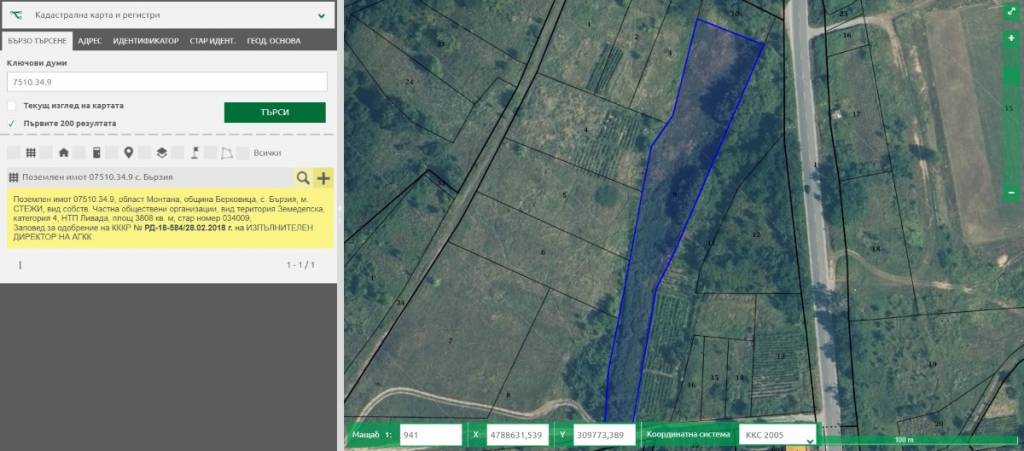1024x451 pixels.
Task: Click the magnifier icon on result row
Action: [x=302, y=178]
